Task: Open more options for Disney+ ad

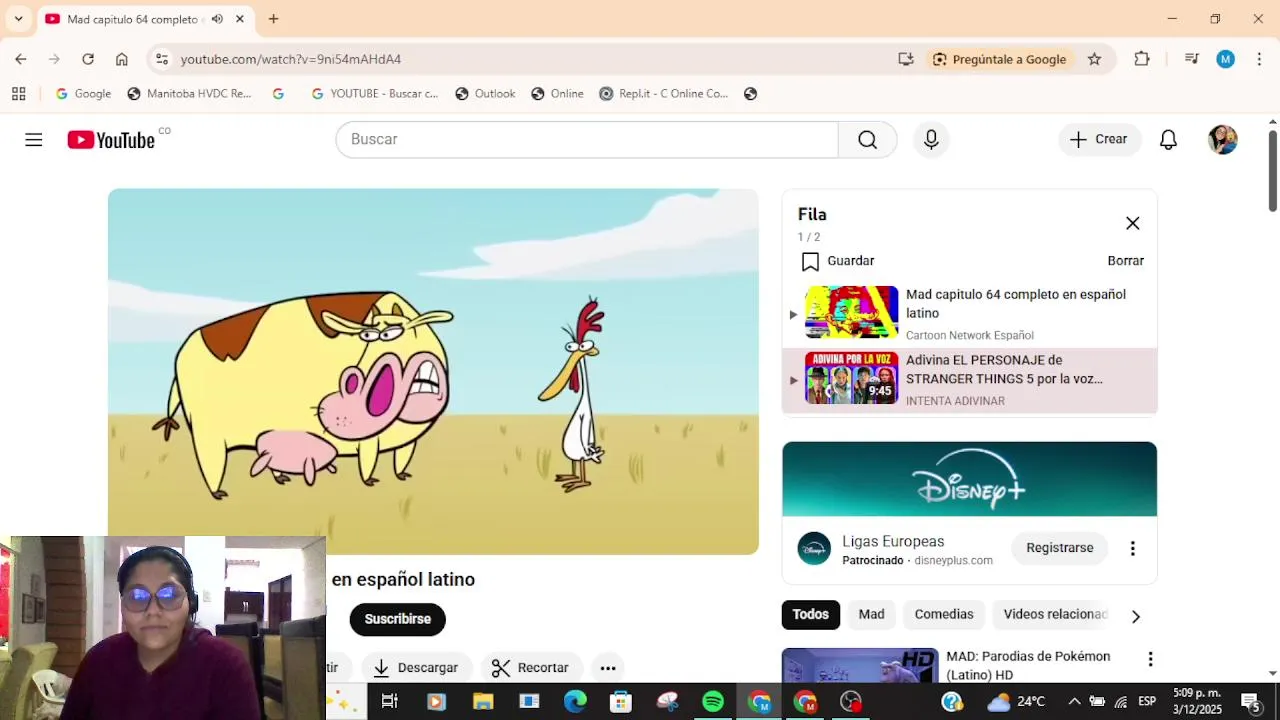Action: tap(1132, 548)
